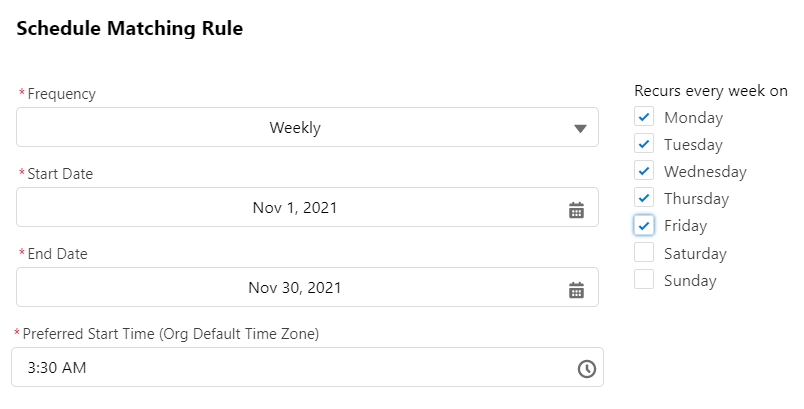Screen dimensions: 804x409
Task: Click the End Date field showing Nov 30, 2021
Action: point(295,288)
